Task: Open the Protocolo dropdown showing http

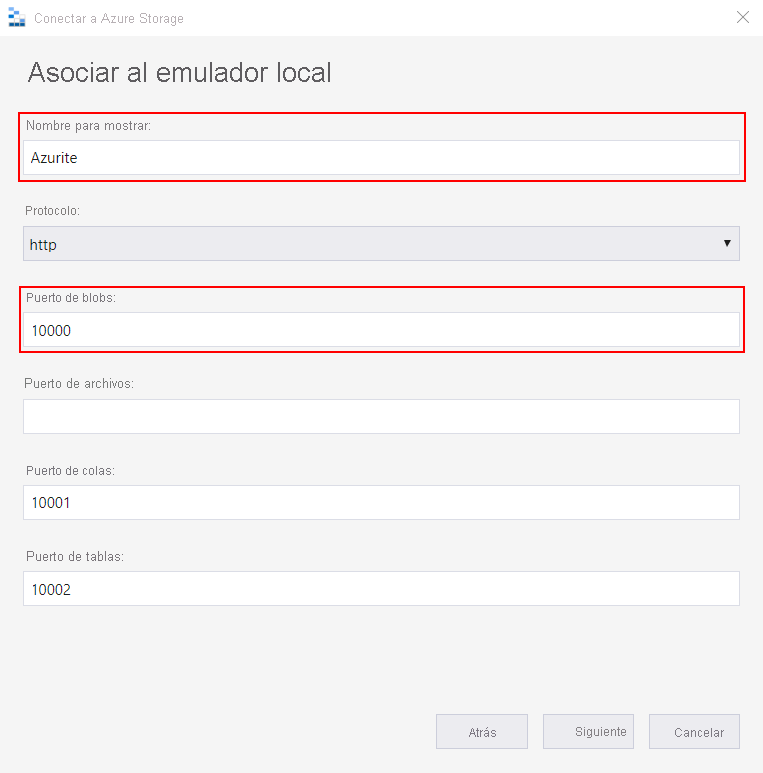Action: [x=381, y=244]
